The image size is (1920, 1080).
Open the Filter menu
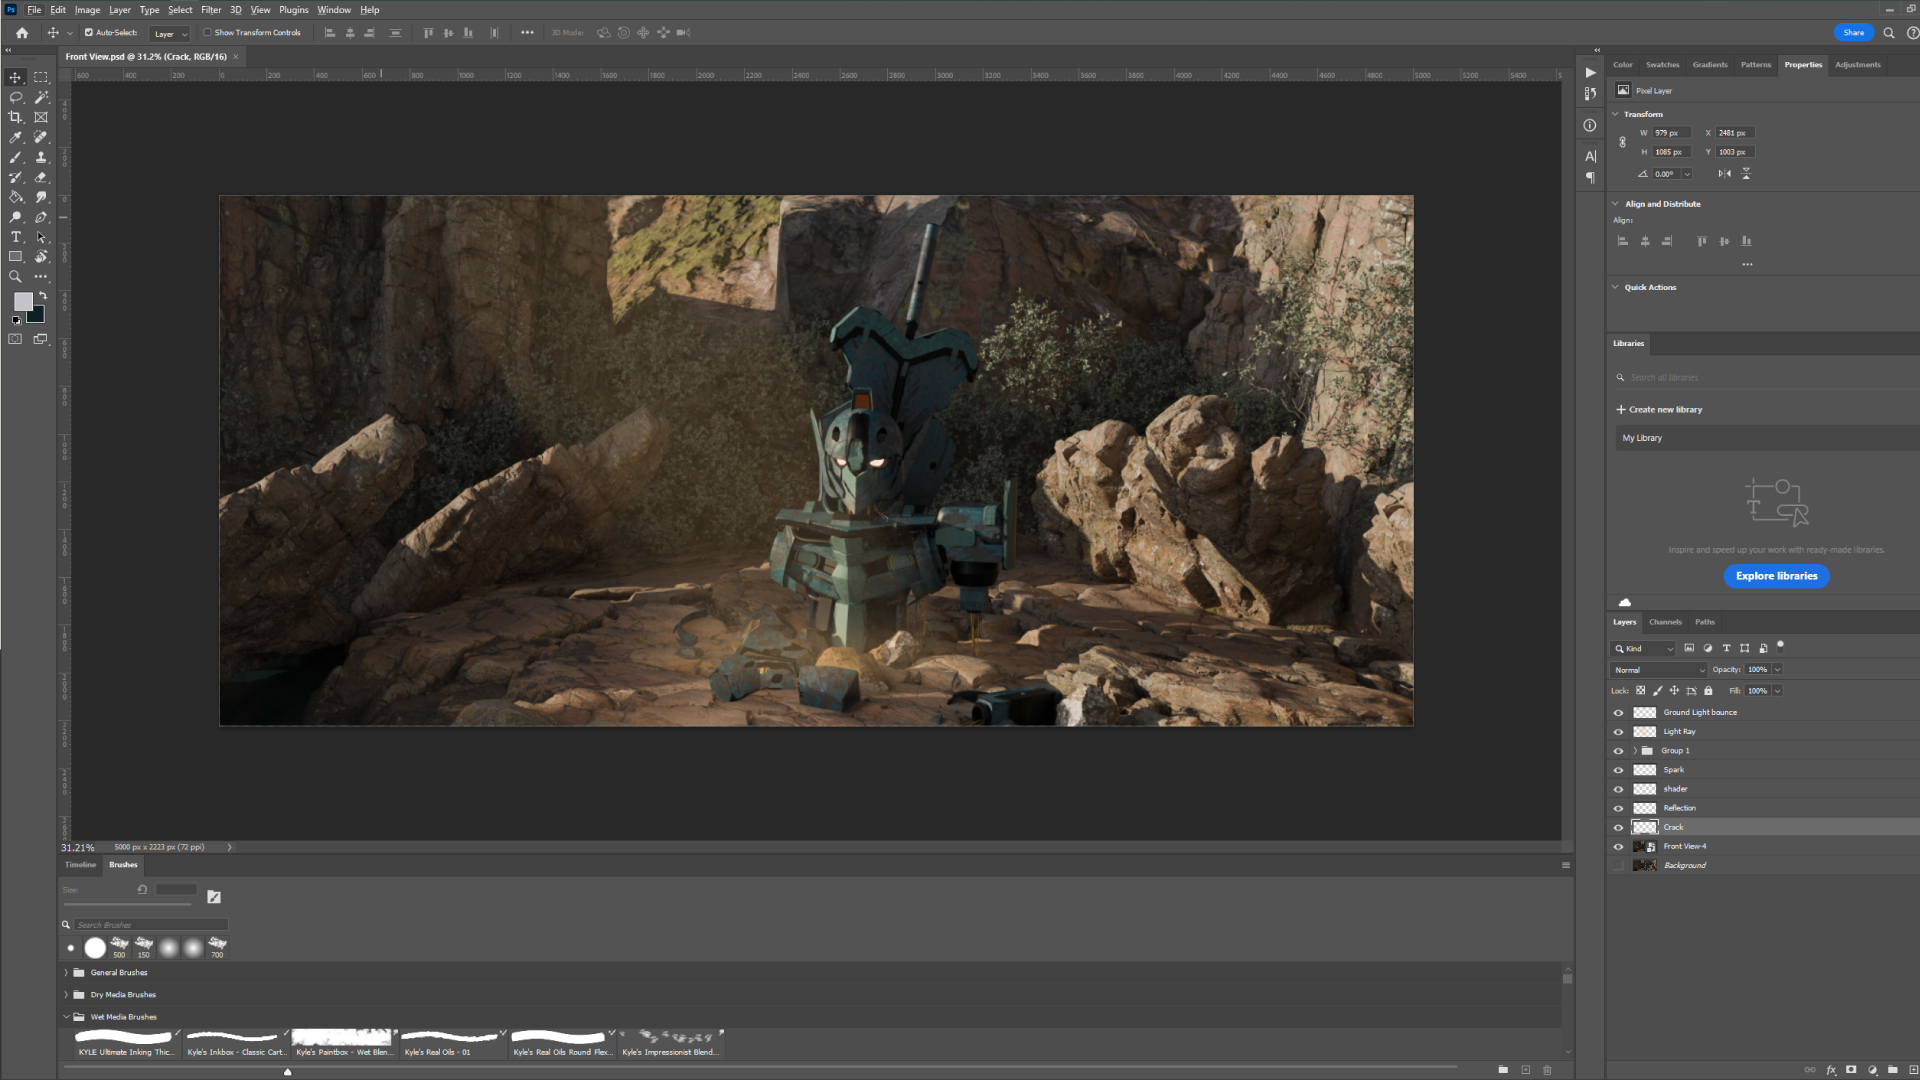[211, 10]
